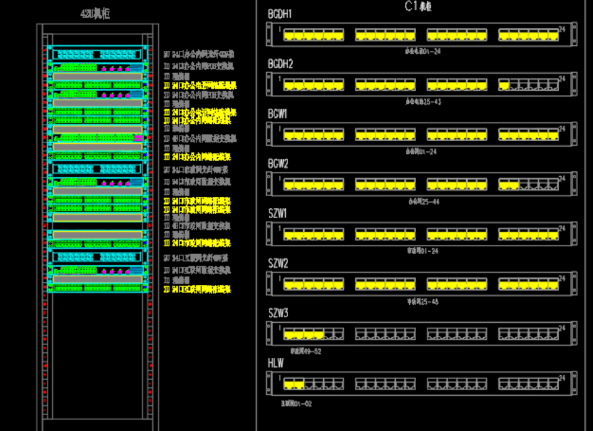This screenshot has width=593, height=431.
Task: Click first yellow port of HLW panel
Action: click(x=289, y=384)
